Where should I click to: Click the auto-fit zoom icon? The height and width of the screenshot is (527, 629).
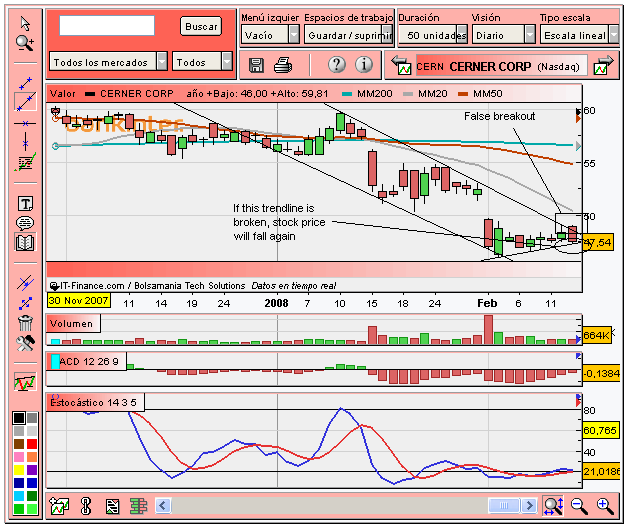click(x=553, y=506)
